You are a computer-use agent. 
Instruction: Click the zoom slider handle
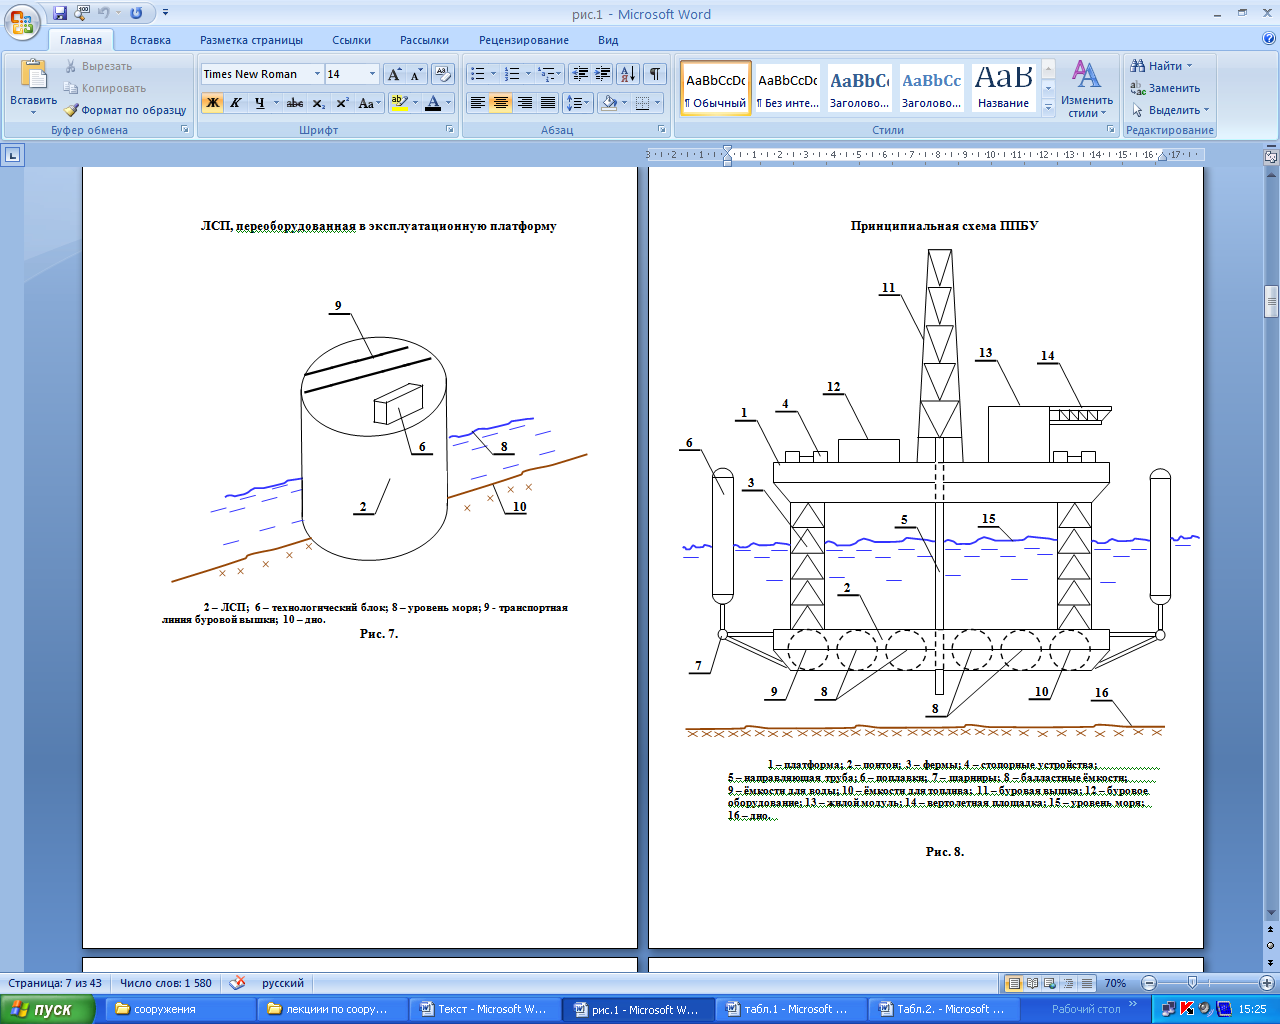point(1191,983)
